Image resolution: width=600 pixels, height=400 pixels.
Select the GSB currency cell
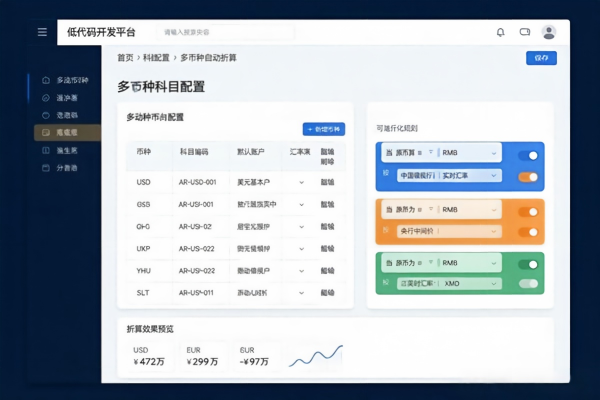click(143, 204)
